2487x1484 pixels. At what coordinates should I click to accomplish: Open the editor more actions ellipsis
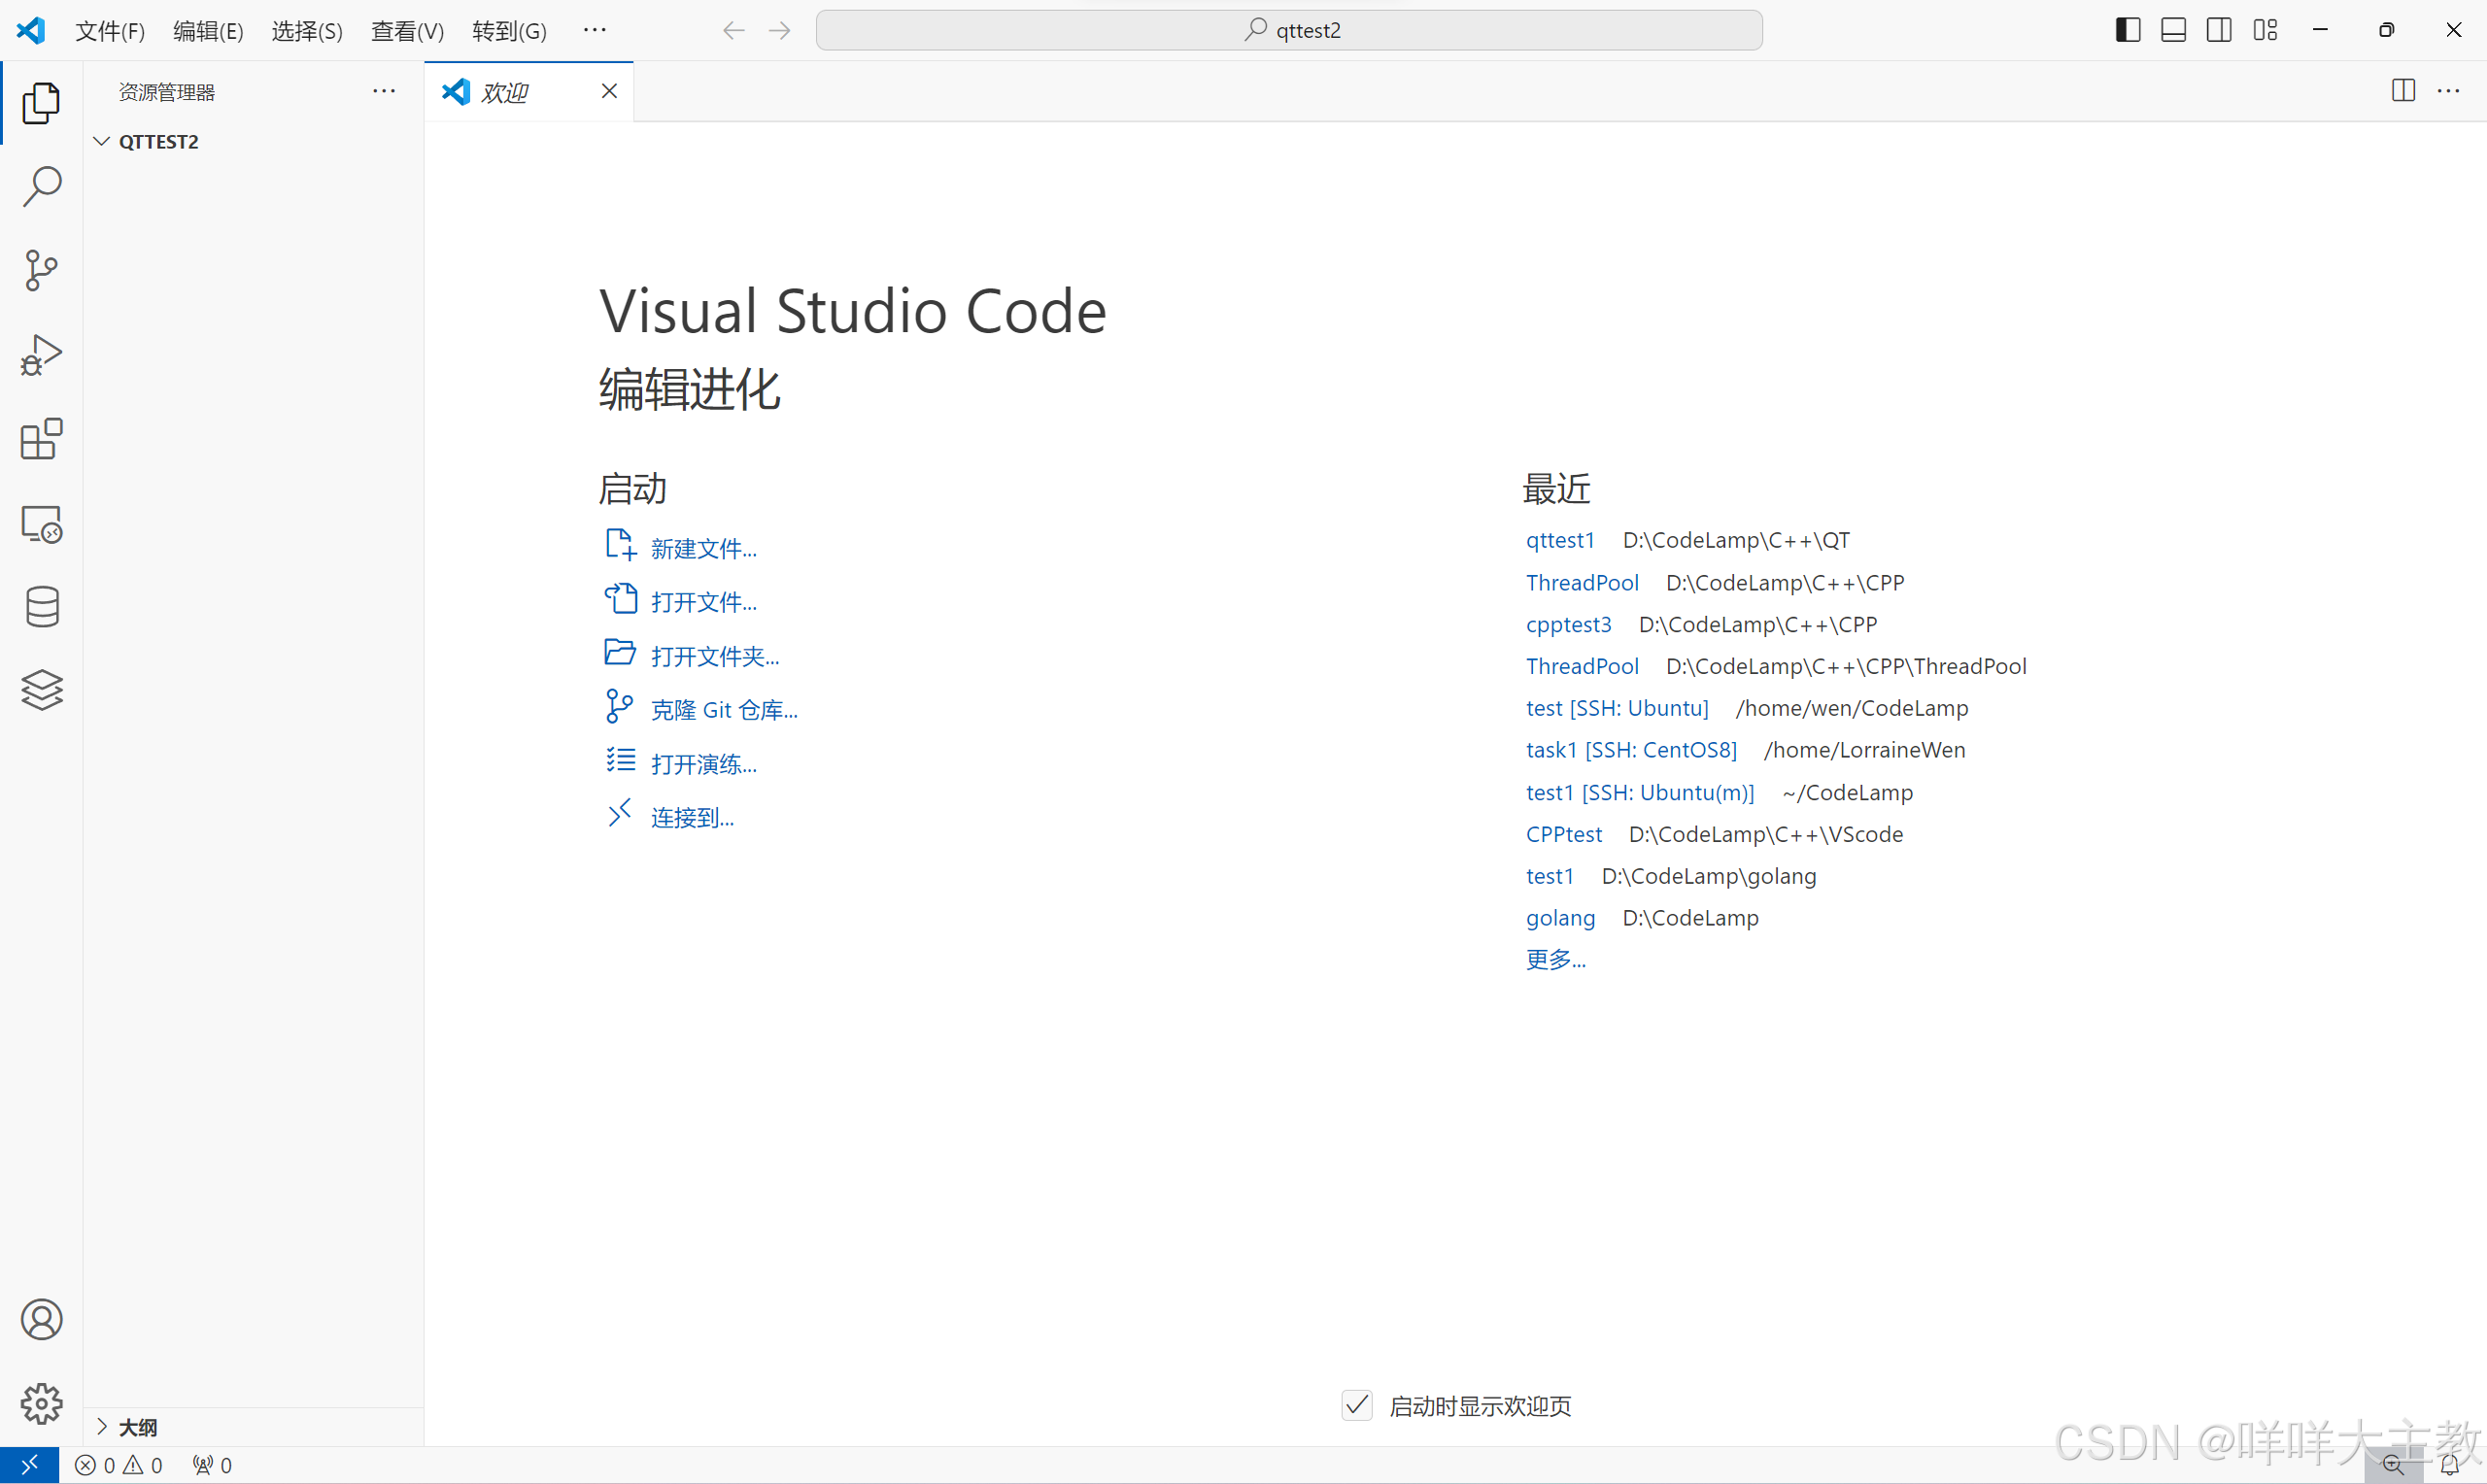(2449, 91)
